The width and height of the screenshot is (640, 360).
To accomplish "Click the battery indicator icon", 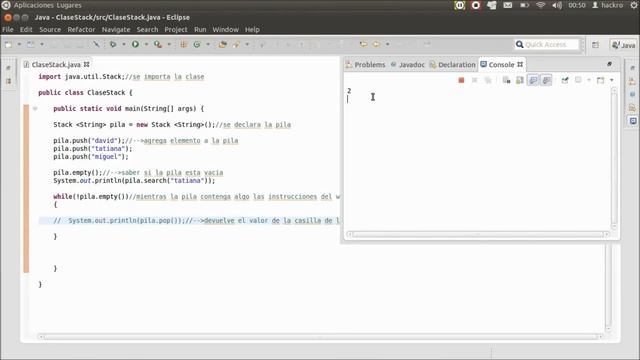I will point(524,5).
